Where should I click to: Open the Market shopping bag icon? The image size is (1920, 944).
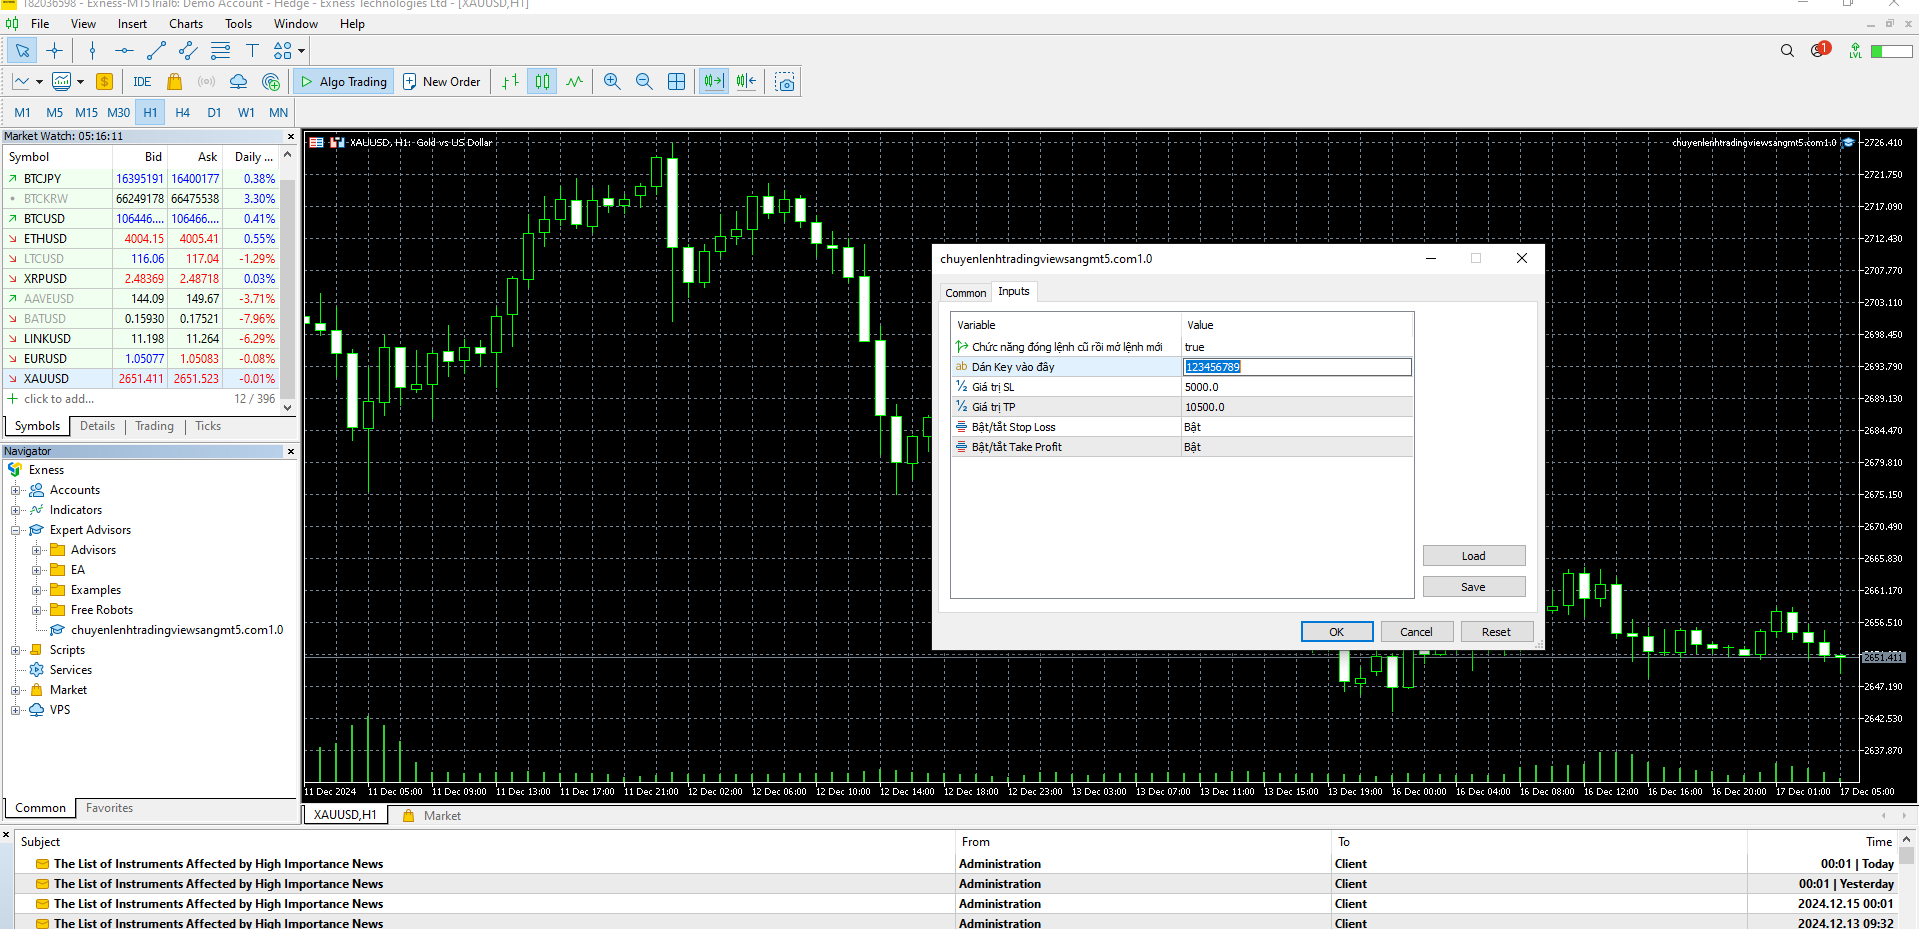coord(174,82)
